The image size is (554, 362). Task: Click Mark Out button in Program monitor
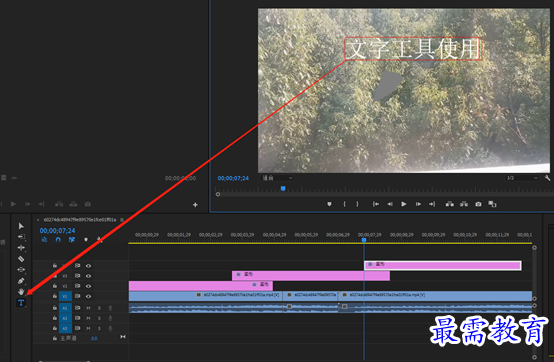pyautogui.click(x=357, y=204)
